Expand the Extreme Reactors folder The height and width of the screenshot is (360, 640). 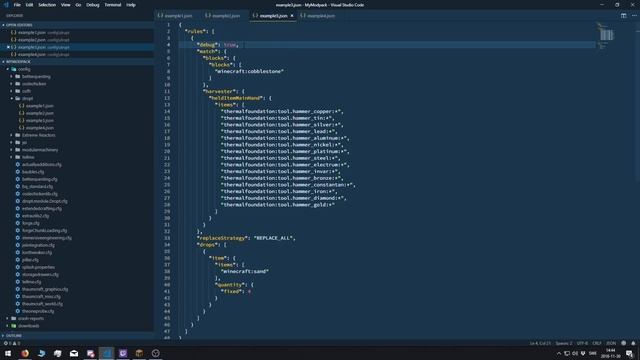(x=12, y=135)
